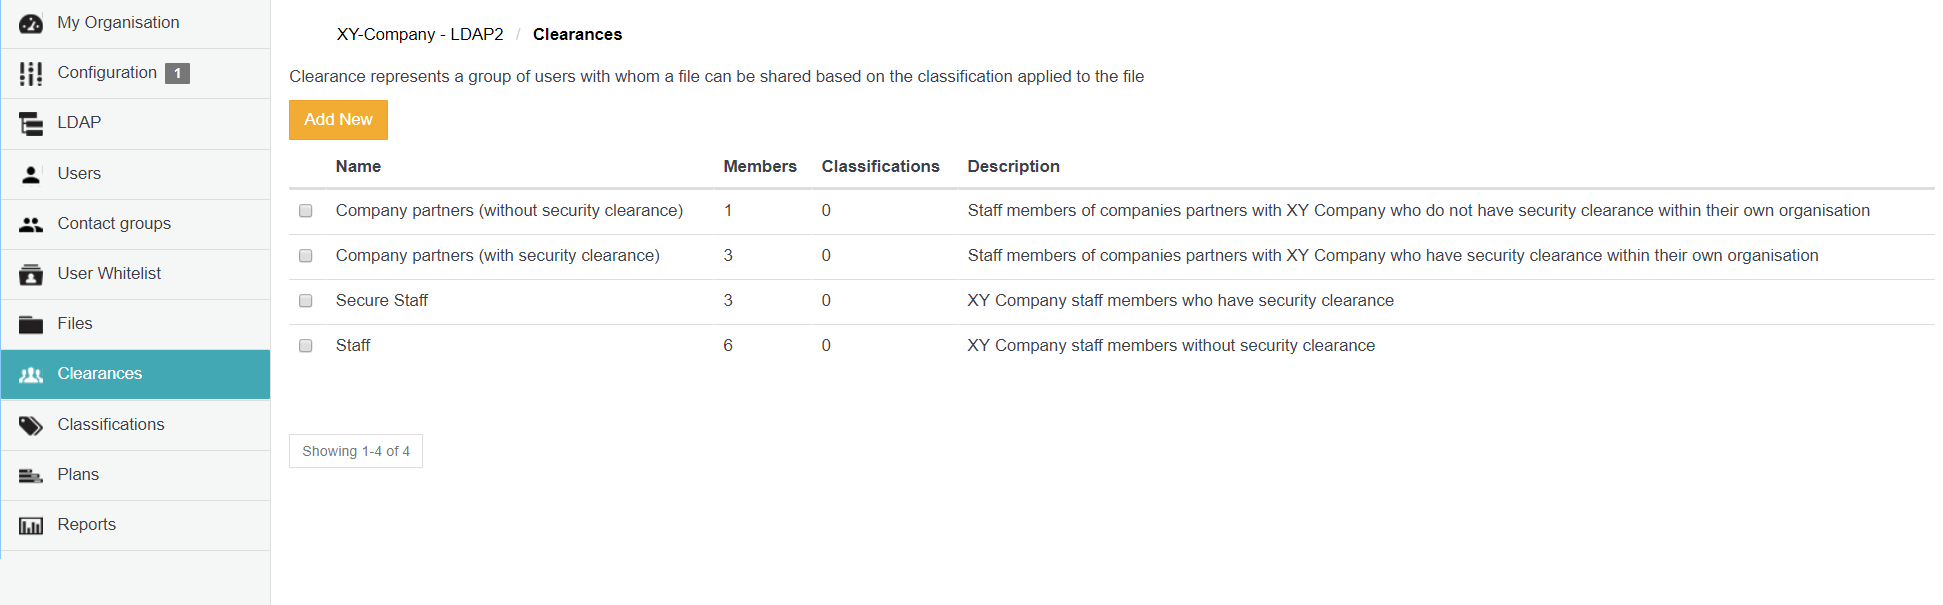
Task: Toggle checkbox for Company partners with security clearance
Action: pyautogui.click(x=306, y=256)
